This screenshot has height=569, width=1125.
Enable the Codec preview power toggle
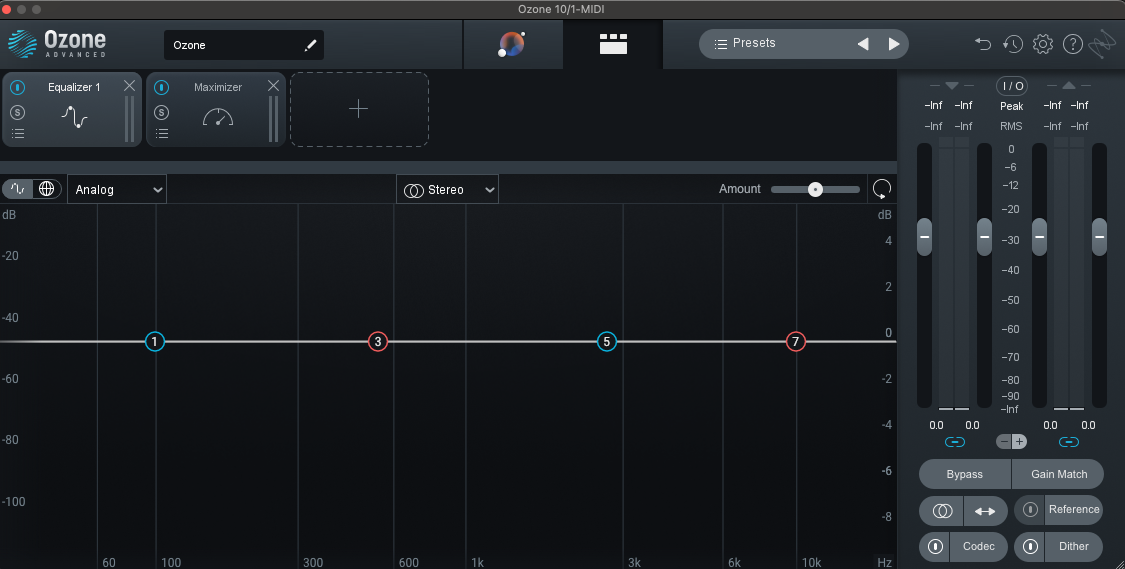935,547
